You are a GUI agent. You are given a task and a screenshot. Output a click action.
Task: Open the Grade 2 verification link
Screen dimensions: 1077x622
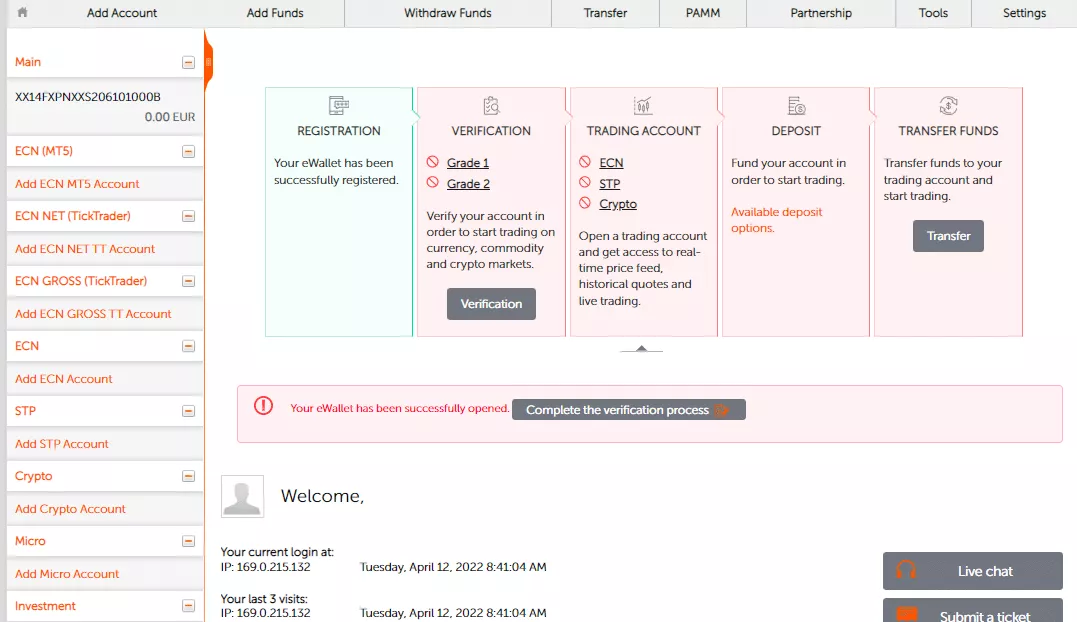pos(468,184)
